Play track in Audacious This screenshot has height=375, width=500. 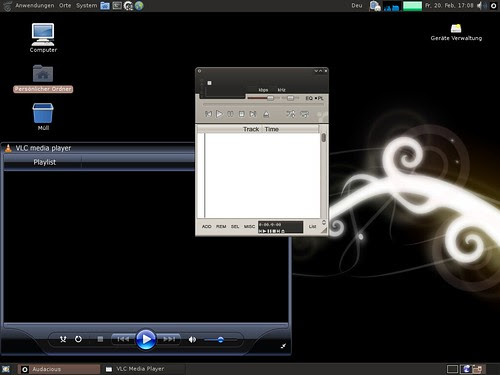point(219,114)
